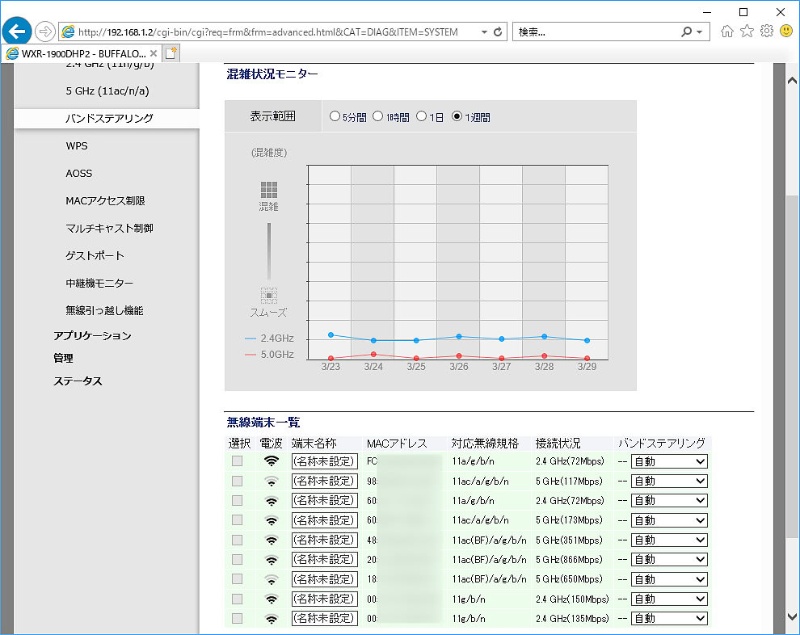Open the browser home icon
The image size is (800, 635).
(727, 31)
